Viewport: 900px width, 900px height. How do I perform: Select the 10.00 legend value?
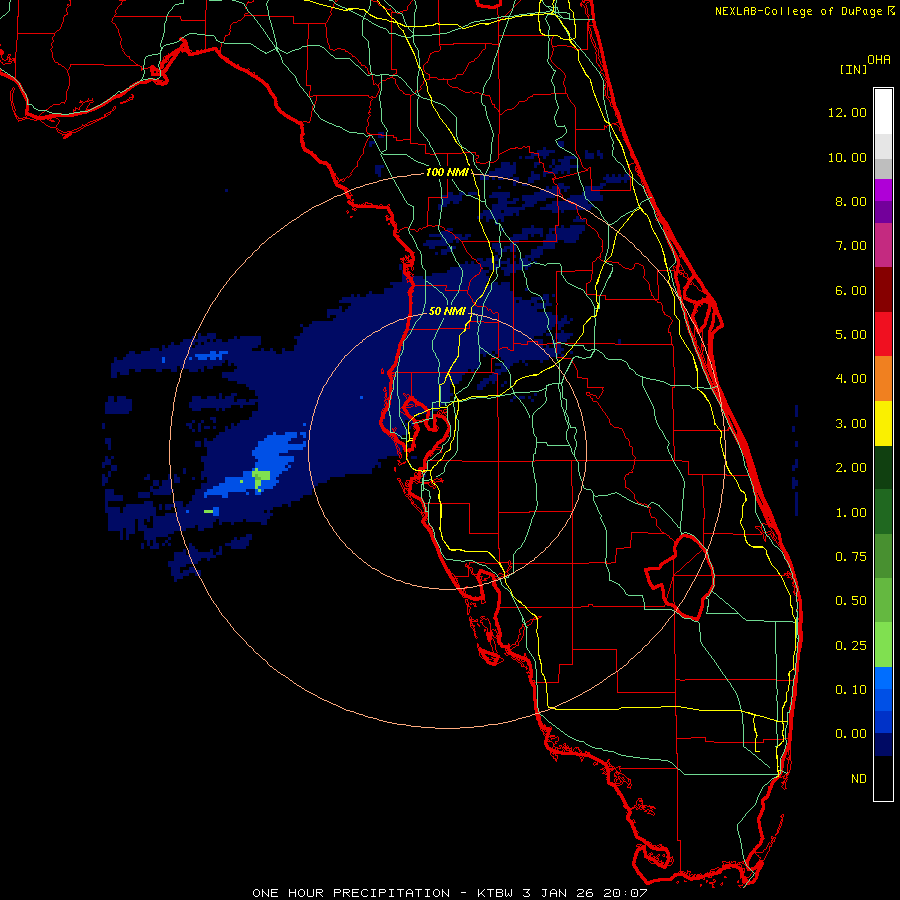click(847, 157)
